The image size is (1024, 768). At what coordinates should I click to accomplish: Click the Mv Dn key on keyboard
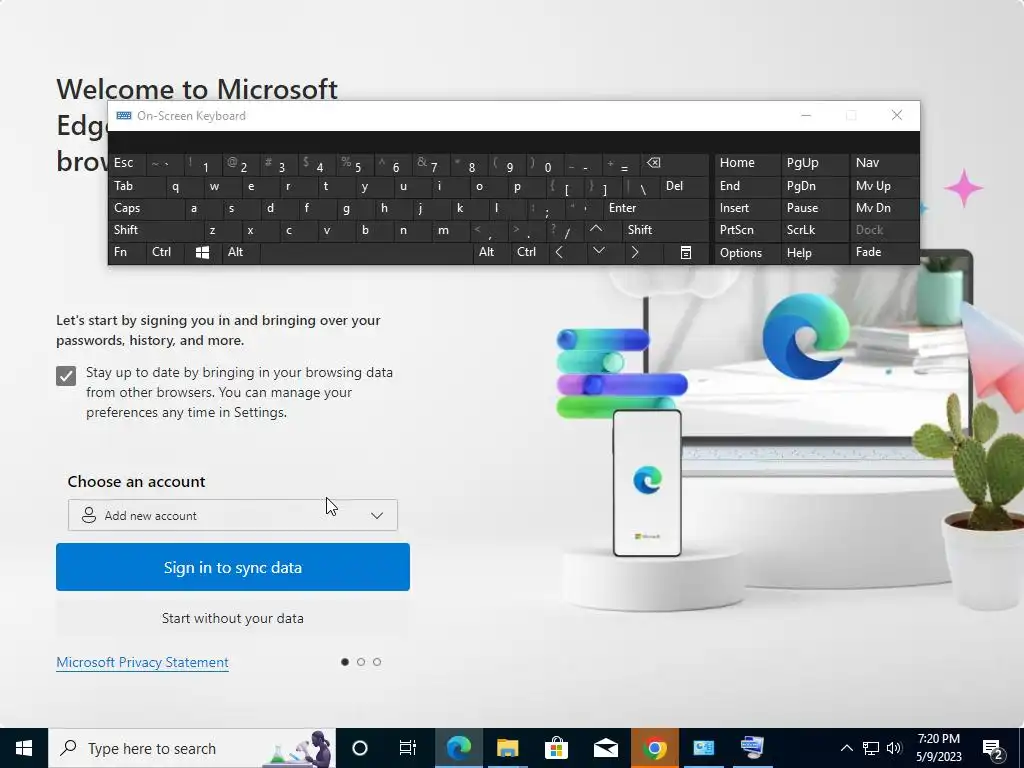coord(884,208)
